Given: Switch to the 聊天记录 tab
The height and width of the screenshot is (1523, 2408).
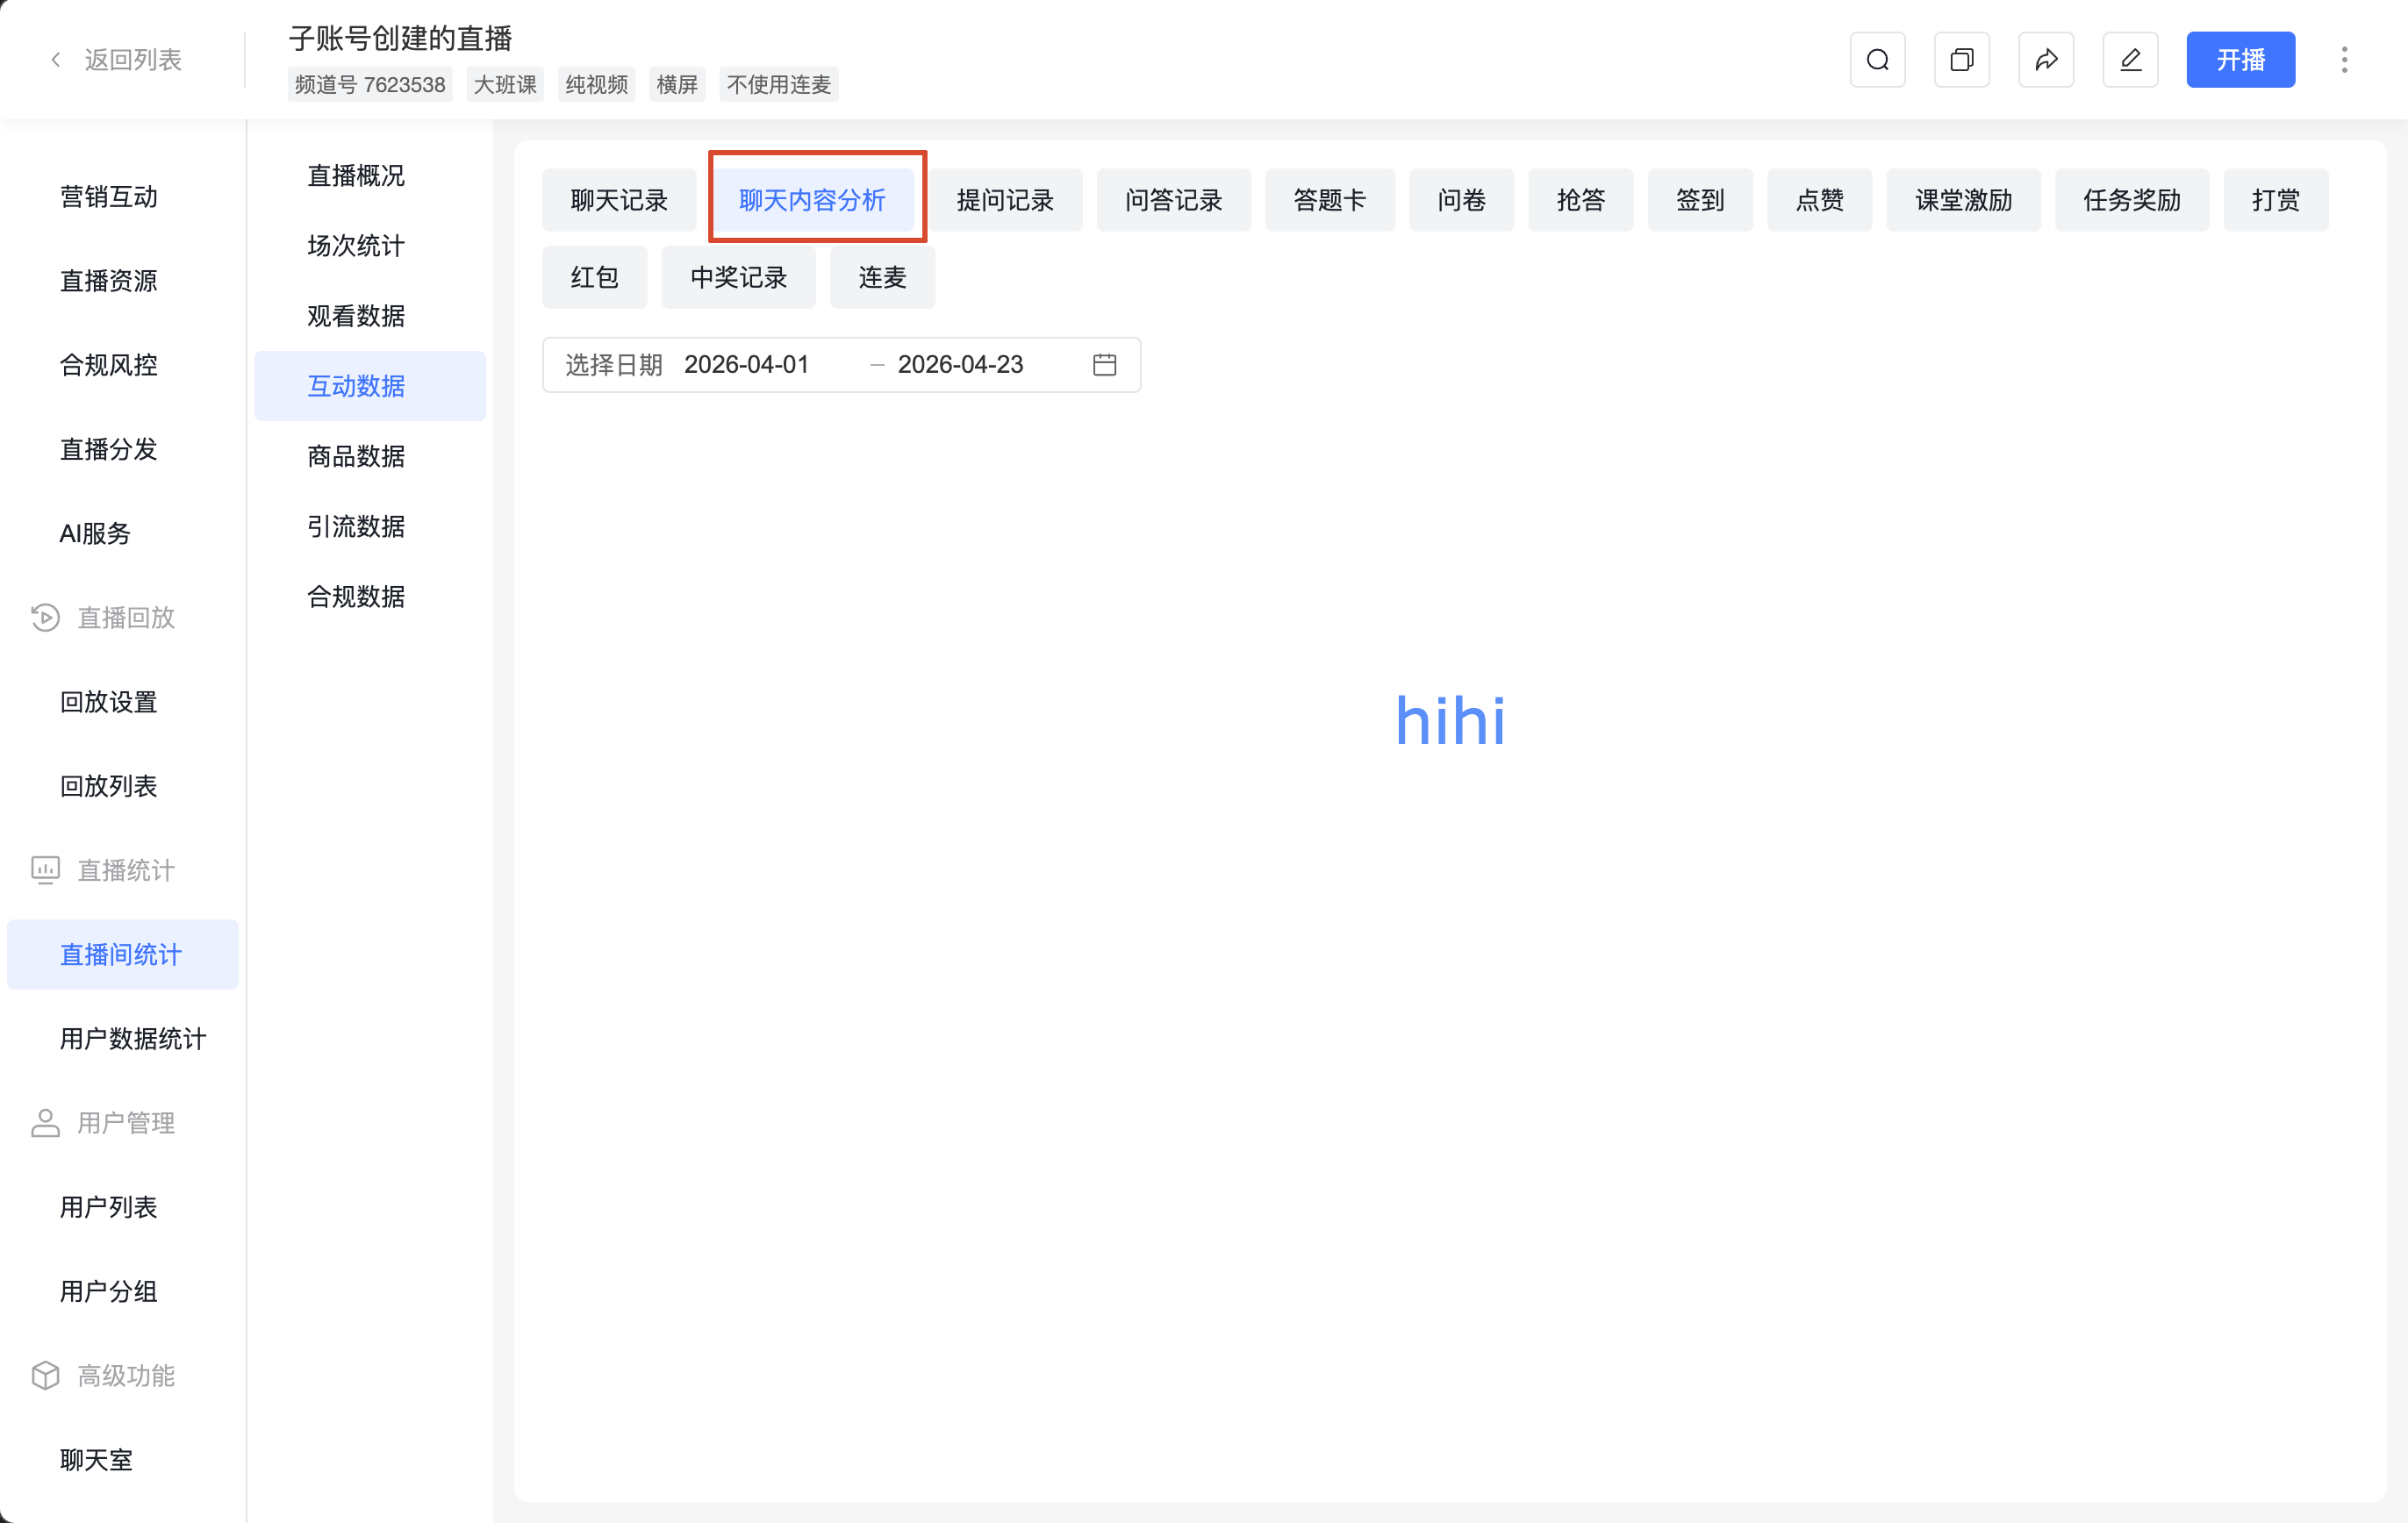Looking at the screenshot, I should coord(619,200).
